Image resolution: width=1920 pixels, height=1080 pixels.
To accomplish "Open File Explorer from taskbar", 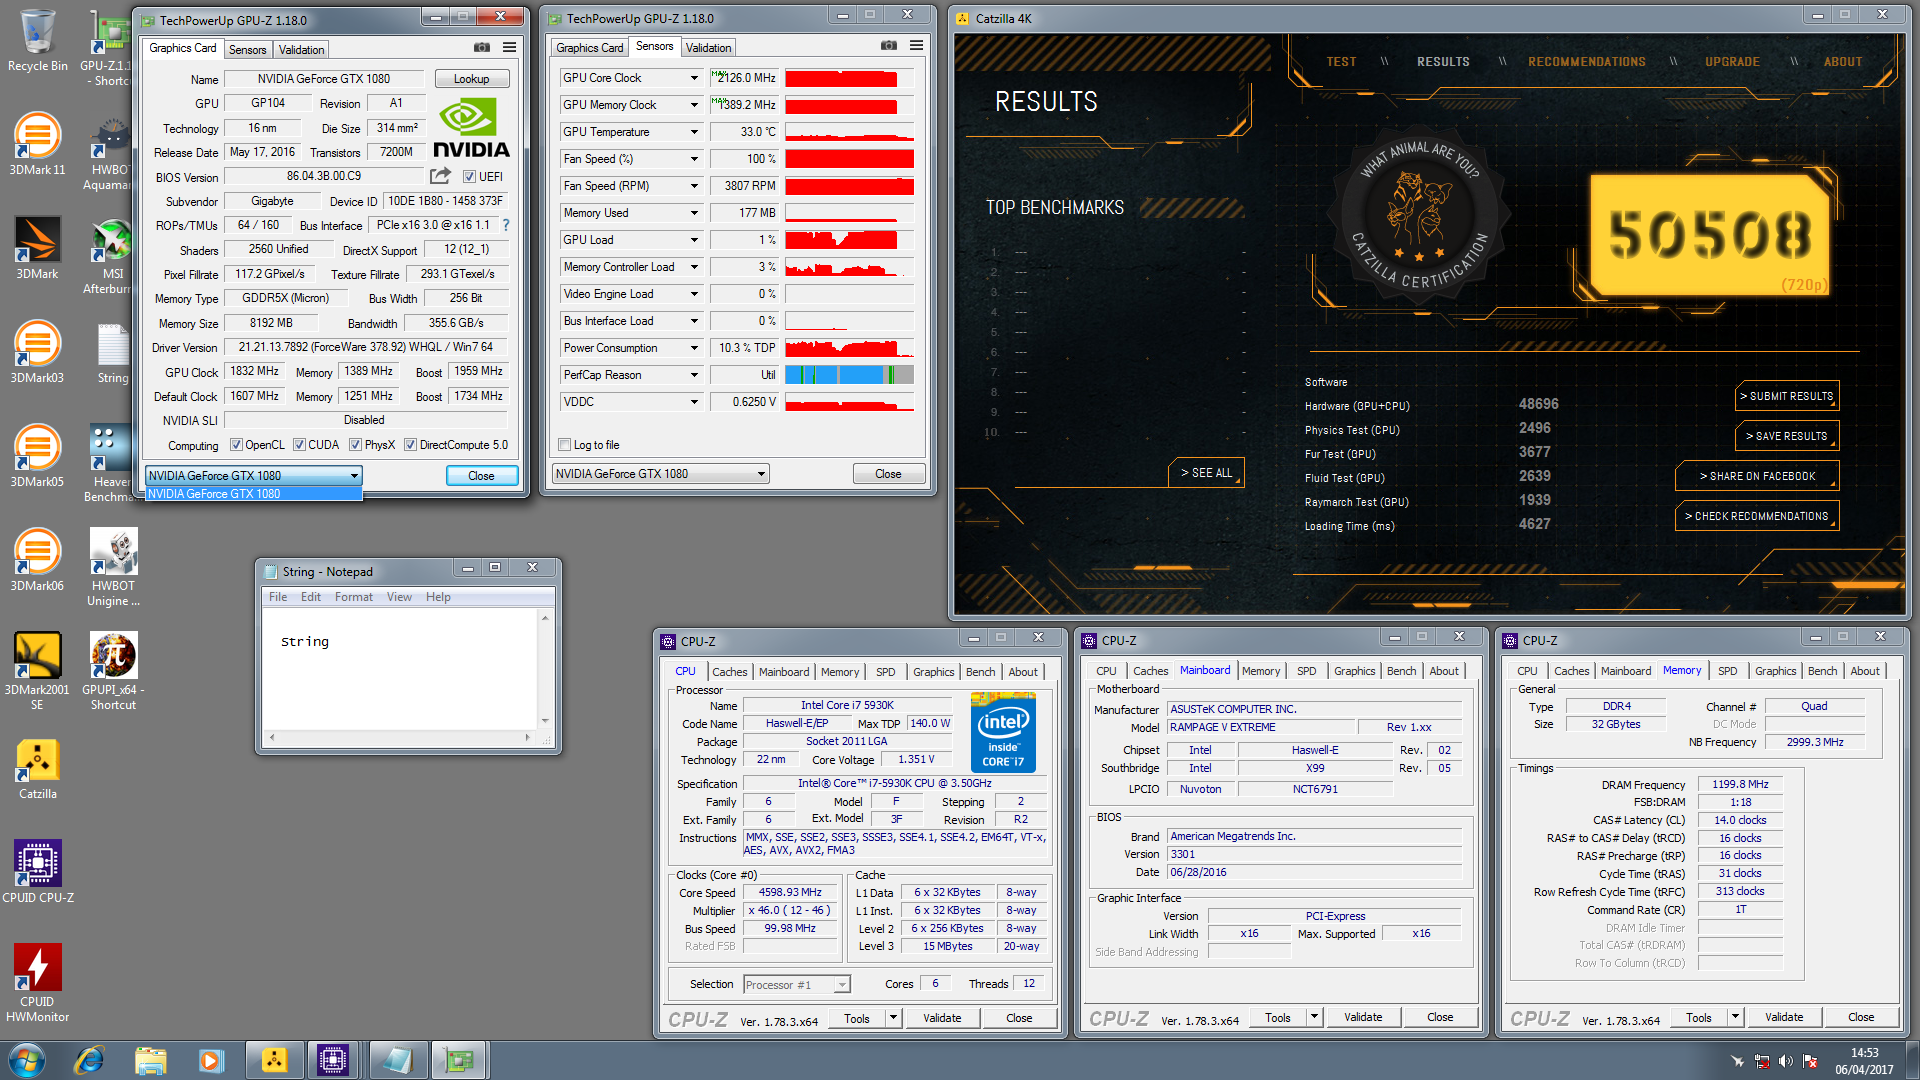I will (150, 1059).
